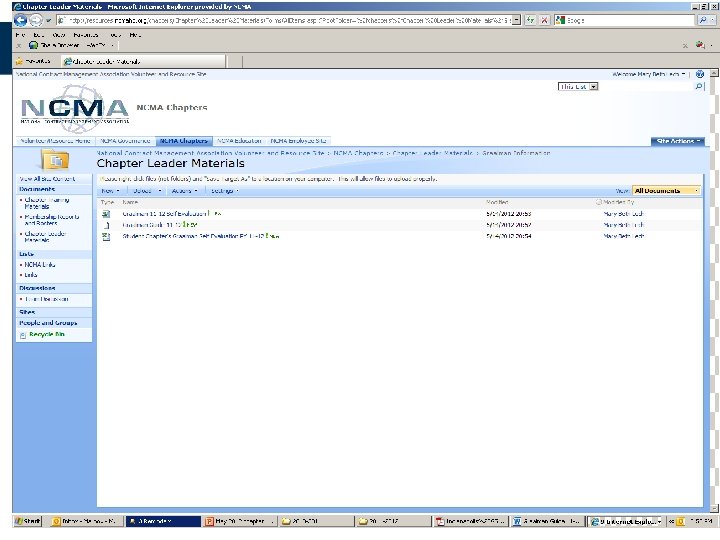Viewport: 720px width, 540px height.
Task: Click the red toolbar icon at far right
Action: 700,45
